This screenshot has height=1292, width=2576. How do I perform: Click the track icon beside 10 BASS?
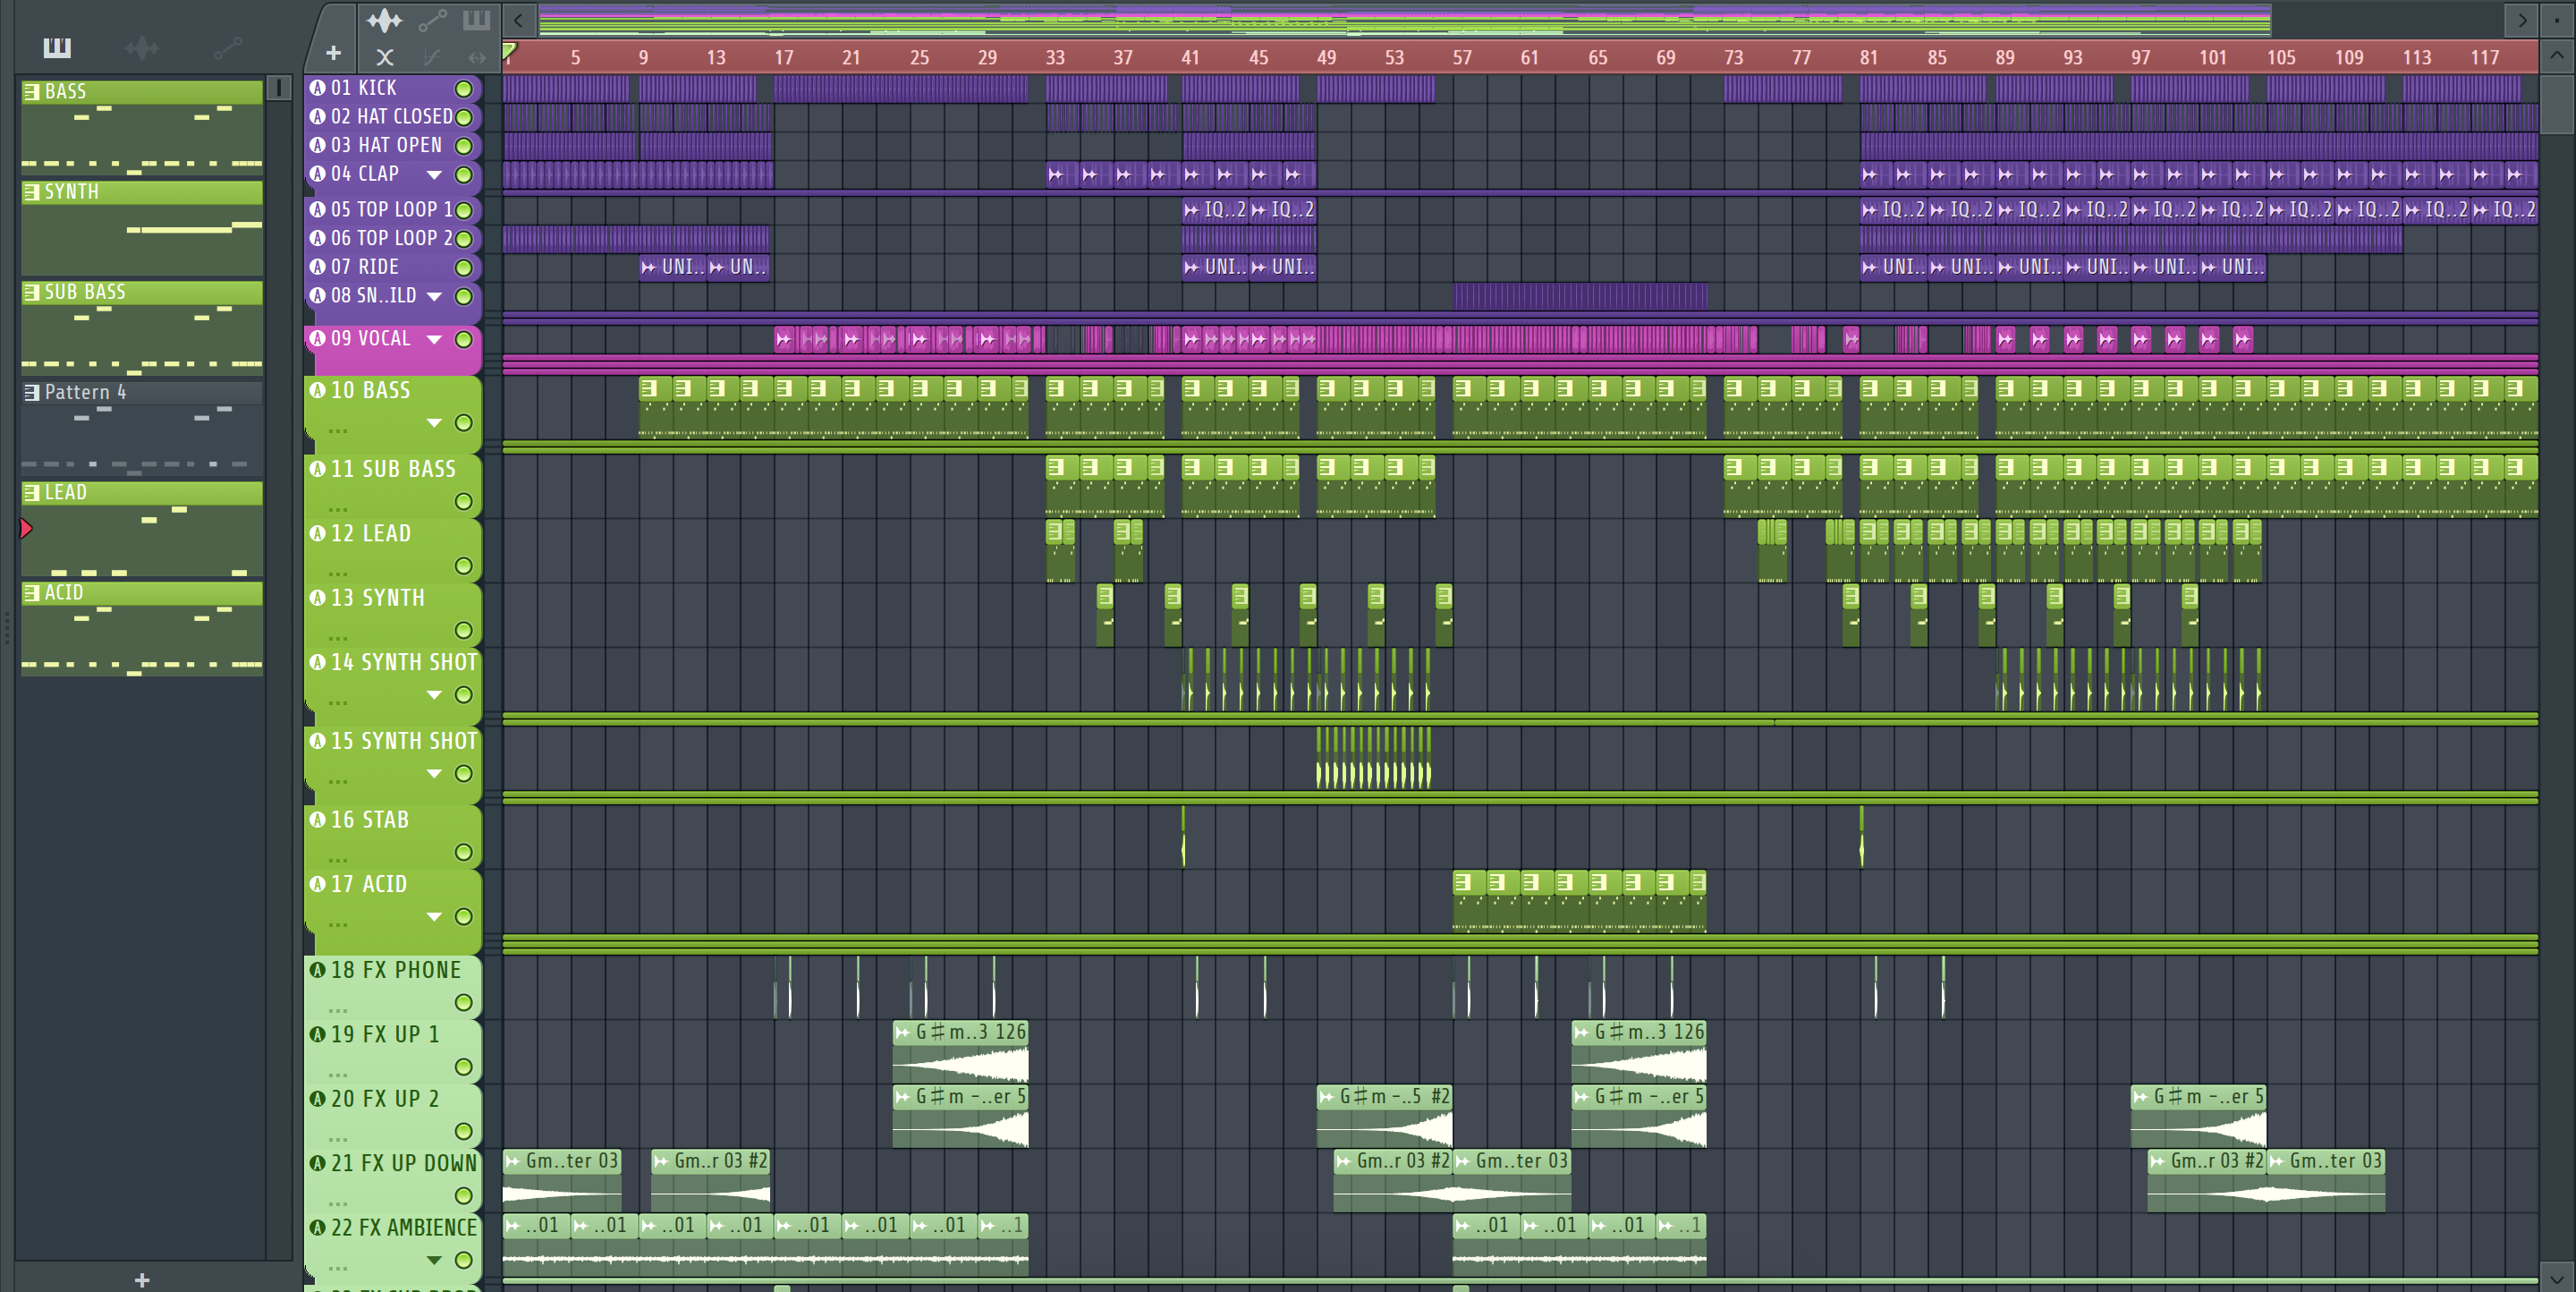point(318,390)
